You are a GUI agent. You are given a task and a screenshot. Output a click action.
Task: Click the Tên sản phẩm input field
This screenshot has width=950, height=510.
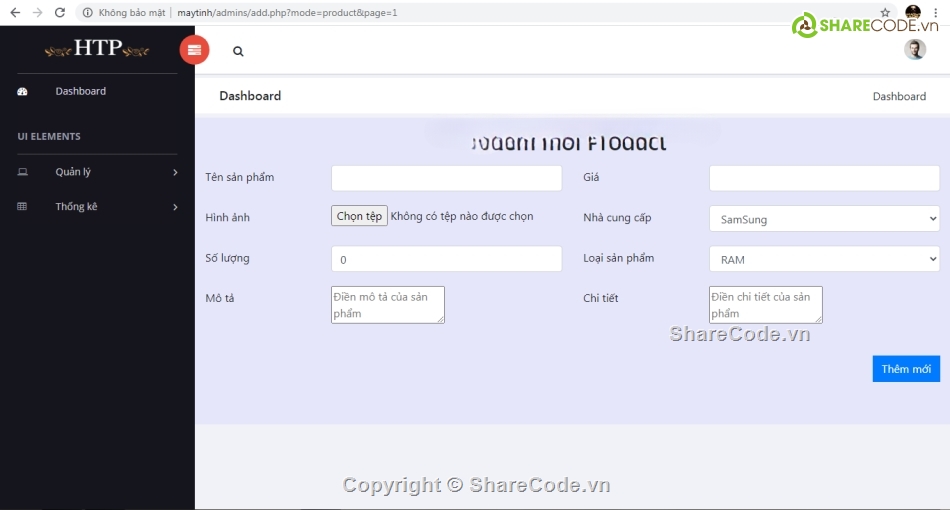447,178
